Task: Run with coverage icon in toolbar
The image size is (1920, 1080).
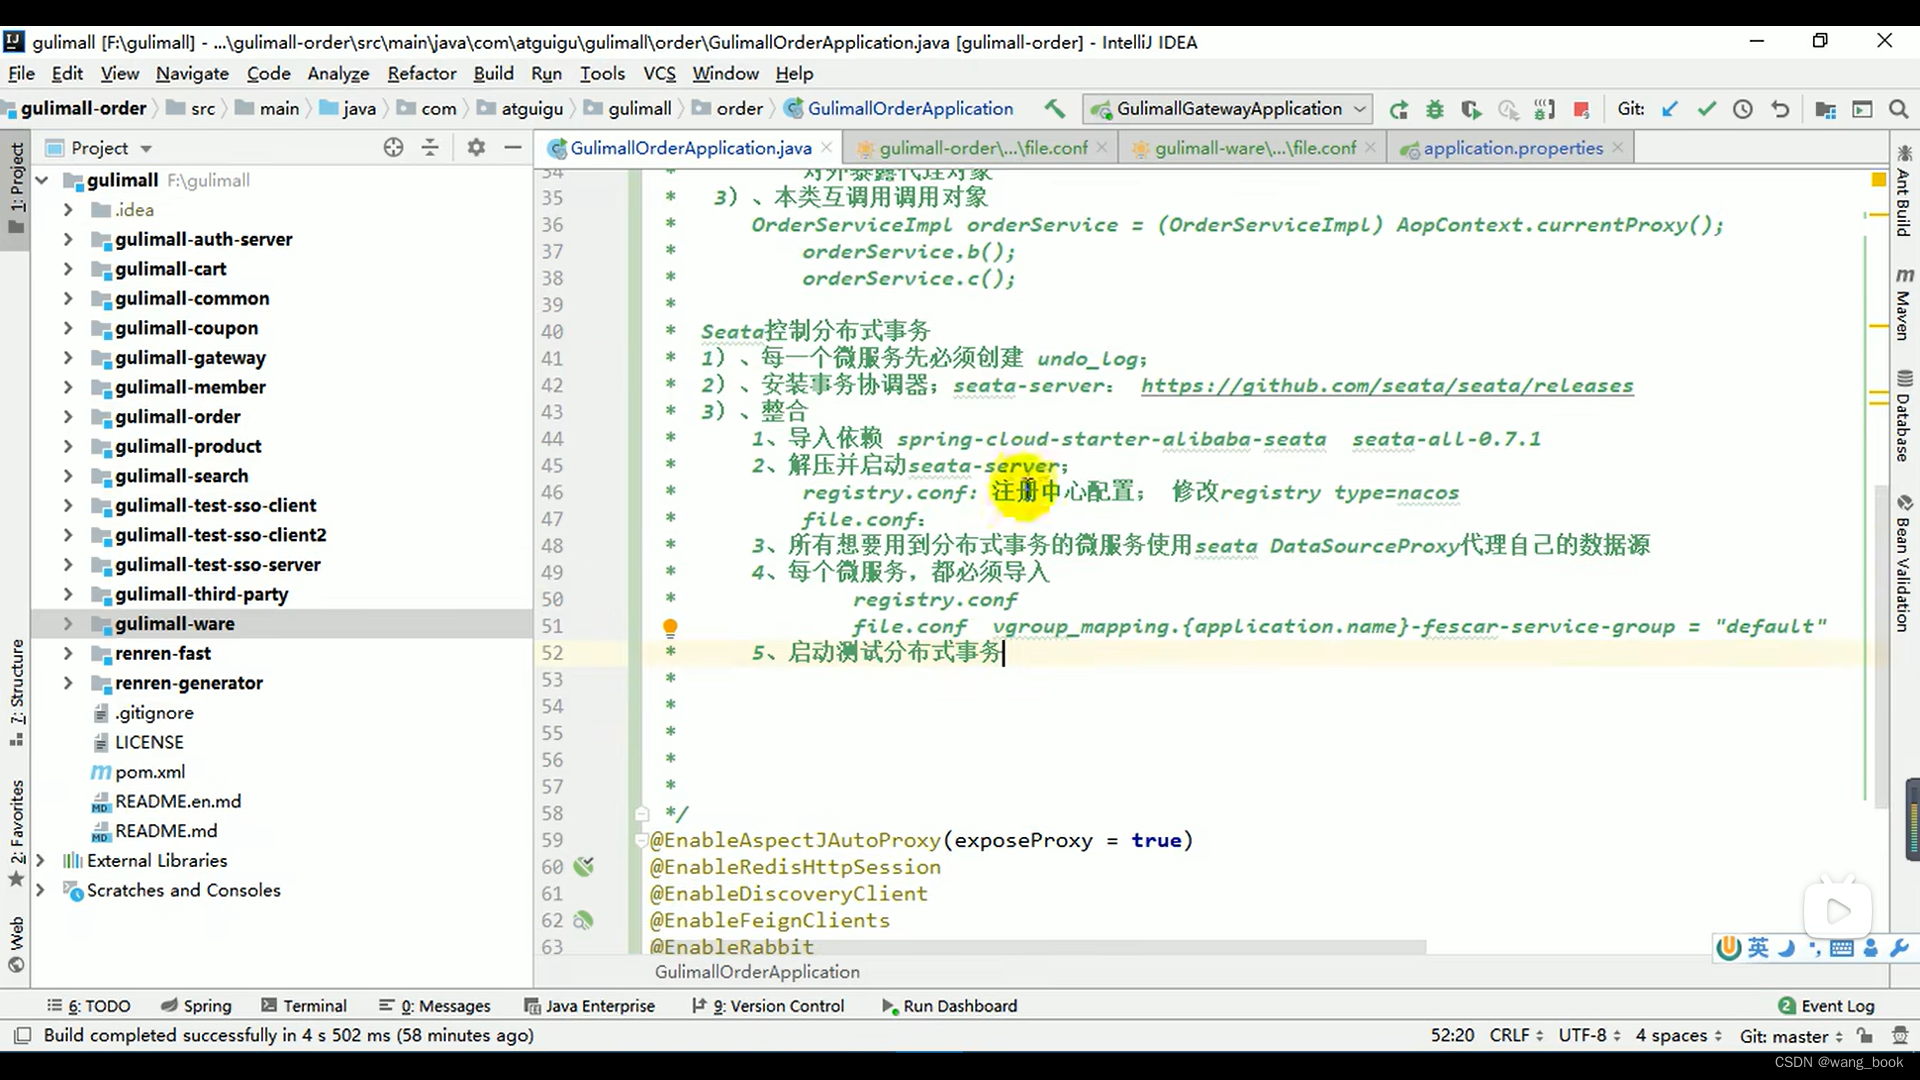Action: coord(1471,109)
